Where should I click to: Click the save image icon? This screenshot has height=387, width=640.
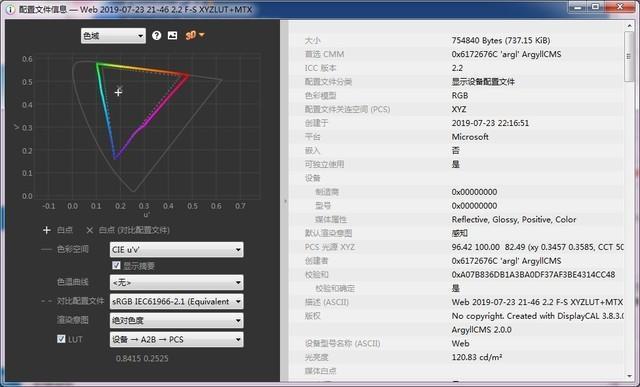pyautogui.click(x=172, y=36)
